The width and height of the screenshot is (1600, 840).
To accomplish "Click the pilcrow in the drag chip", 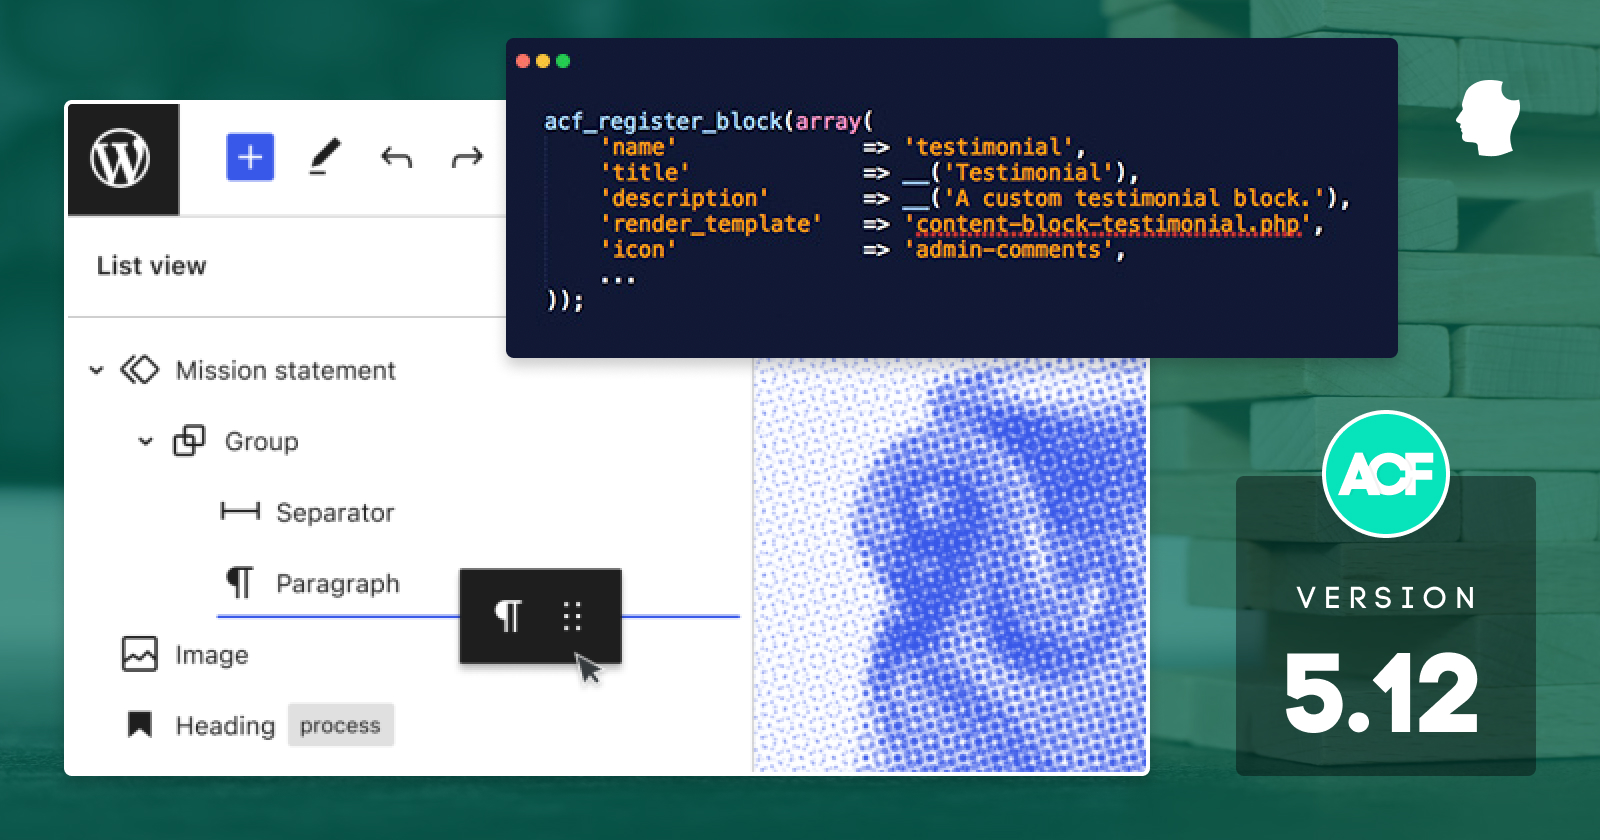I will (508, 616).
